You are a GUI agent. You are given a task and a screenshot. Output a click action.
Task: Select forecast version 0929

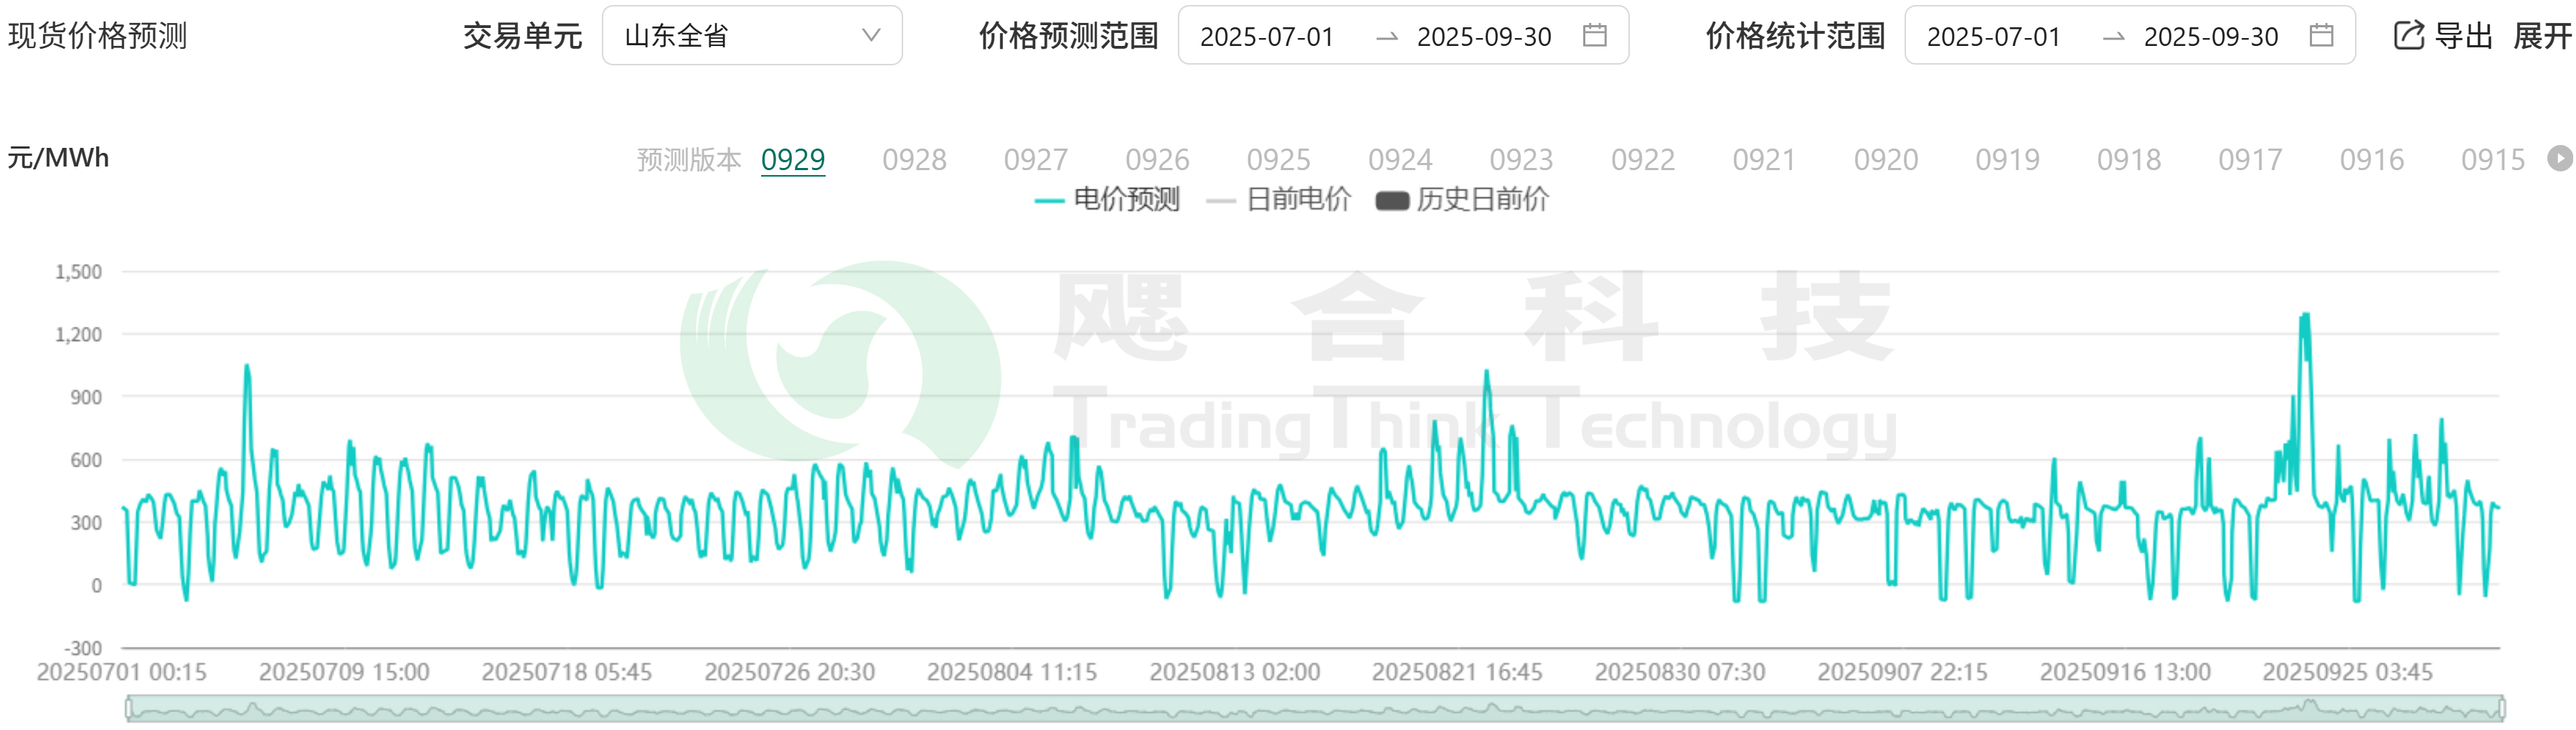[793, 160]
